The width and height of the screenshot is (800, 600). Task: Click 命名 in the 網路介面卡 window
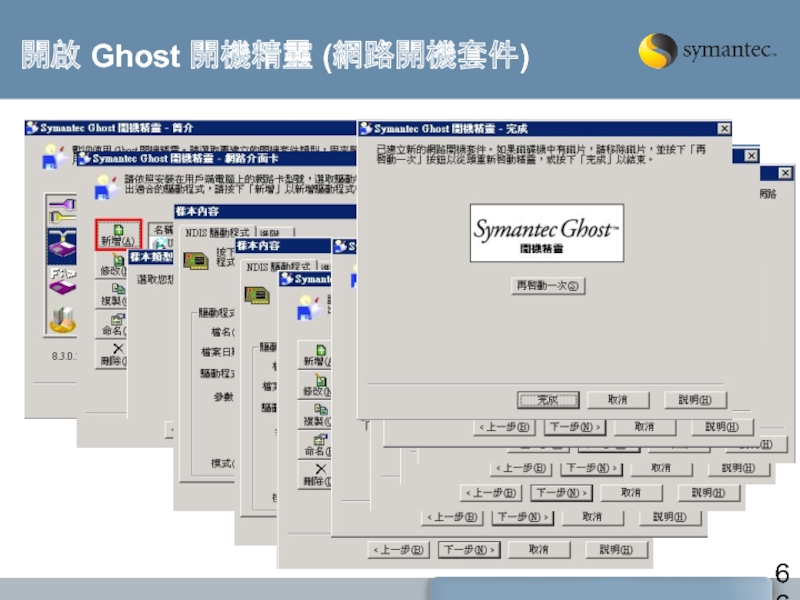pyautogui.click(x=113, y=326)
